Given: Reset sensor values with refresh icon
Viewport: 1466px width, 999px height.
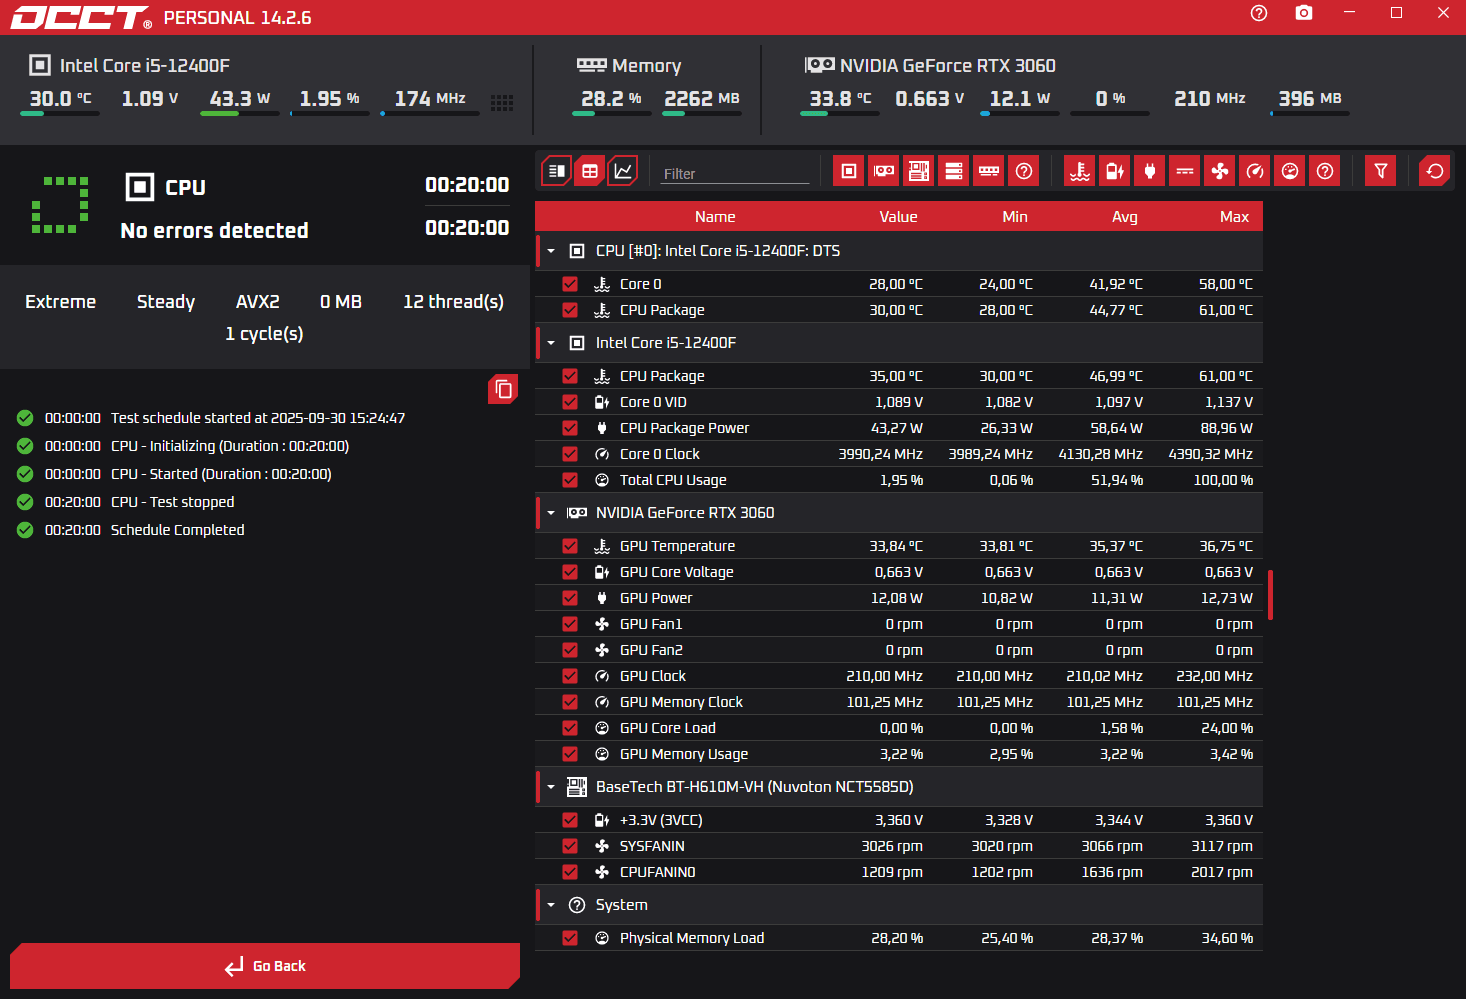Looking at the screenshot, I should tap(1435, 171).
